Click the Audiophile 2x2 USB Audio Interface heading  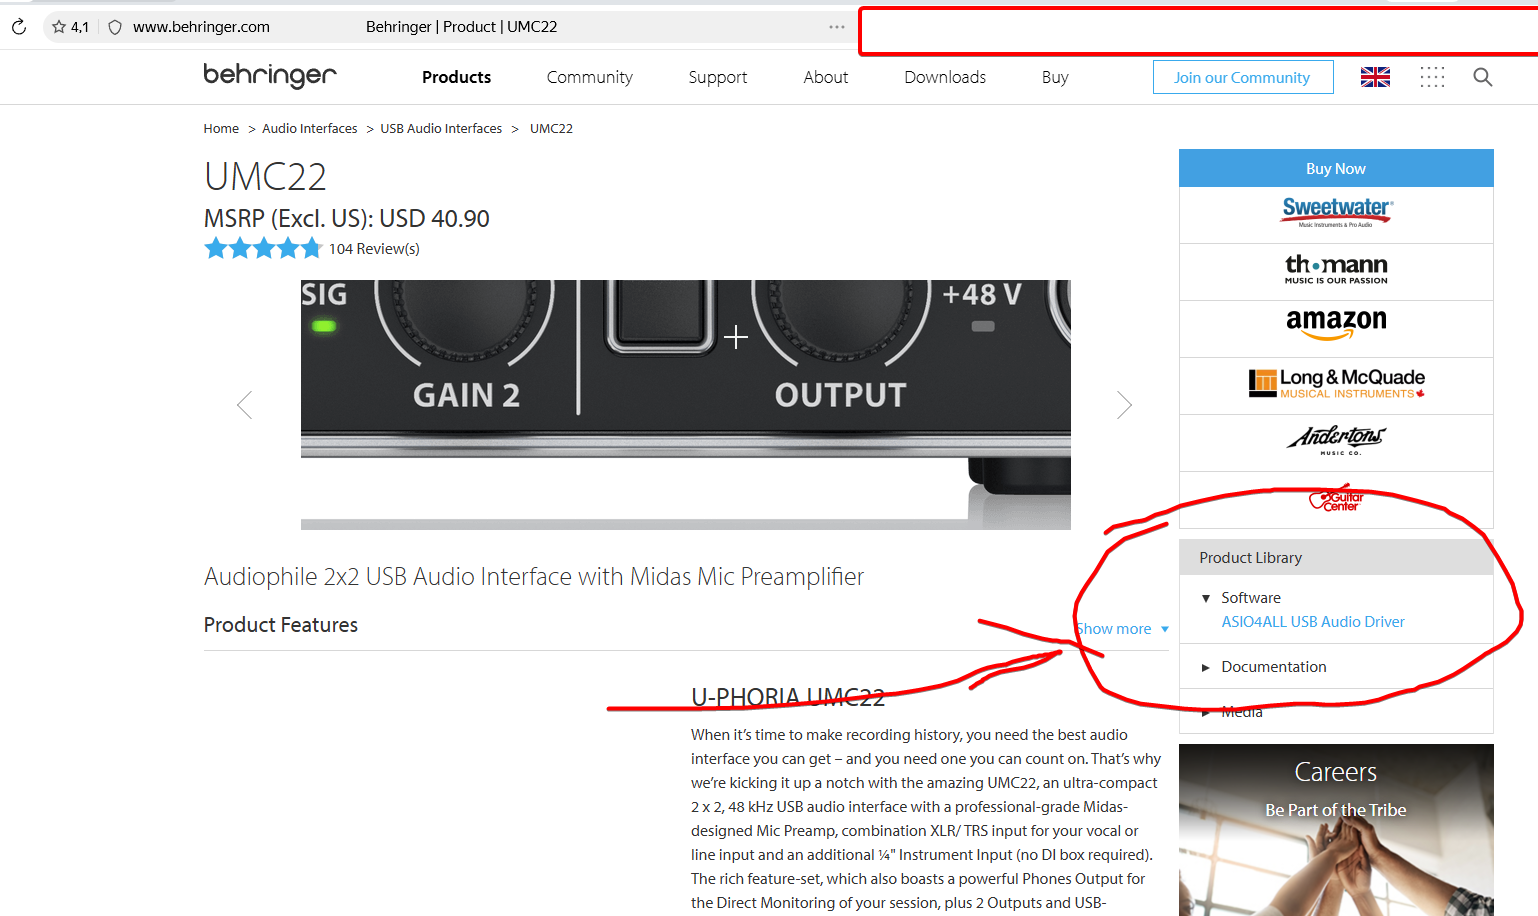point(534,577)
